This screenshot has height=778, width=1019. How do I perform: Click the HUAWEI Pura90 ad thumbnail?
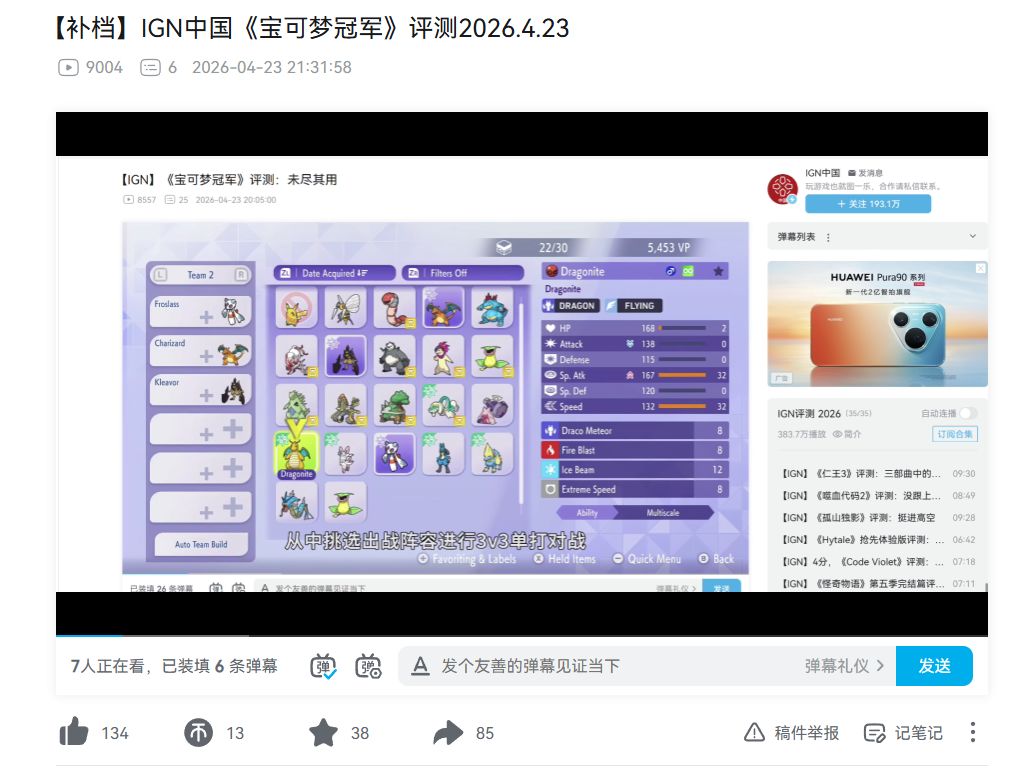877,324
